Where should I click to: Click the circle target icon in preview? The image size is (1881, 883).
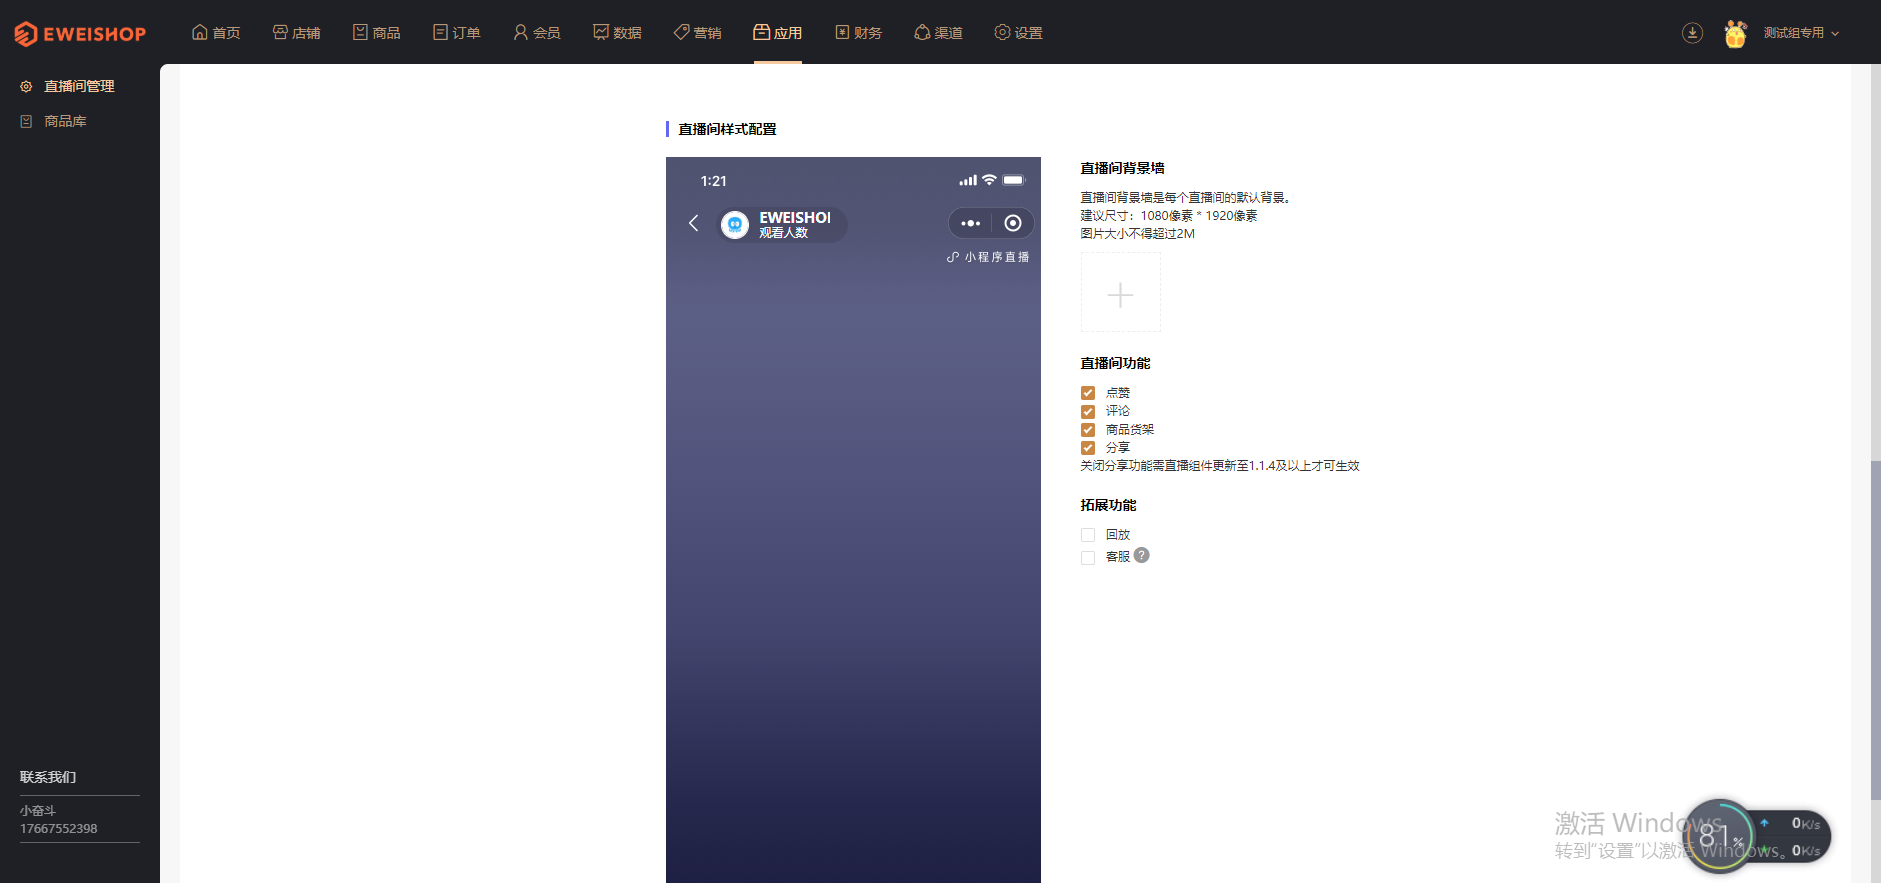pos(1013,223)
